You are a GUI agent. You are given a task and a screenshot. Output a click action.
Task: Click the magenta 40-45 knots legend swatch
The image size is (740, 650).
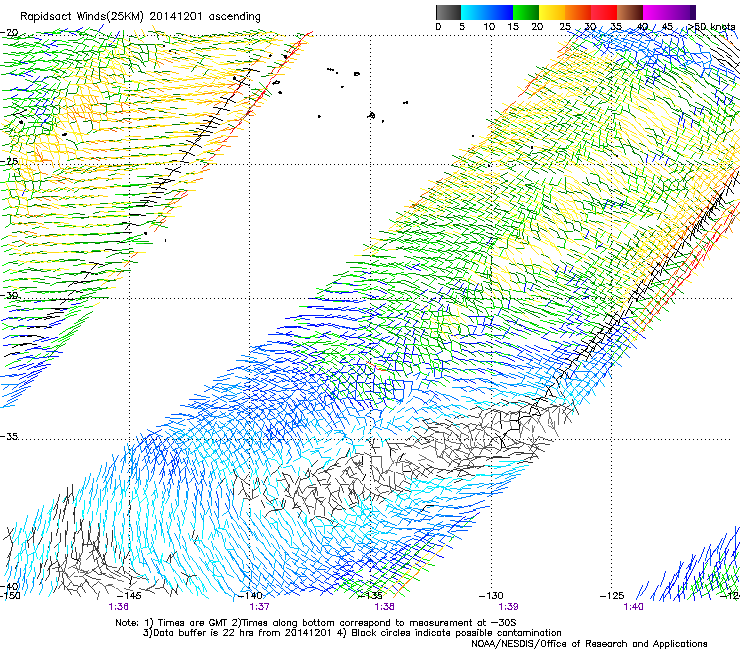point(656,12)
